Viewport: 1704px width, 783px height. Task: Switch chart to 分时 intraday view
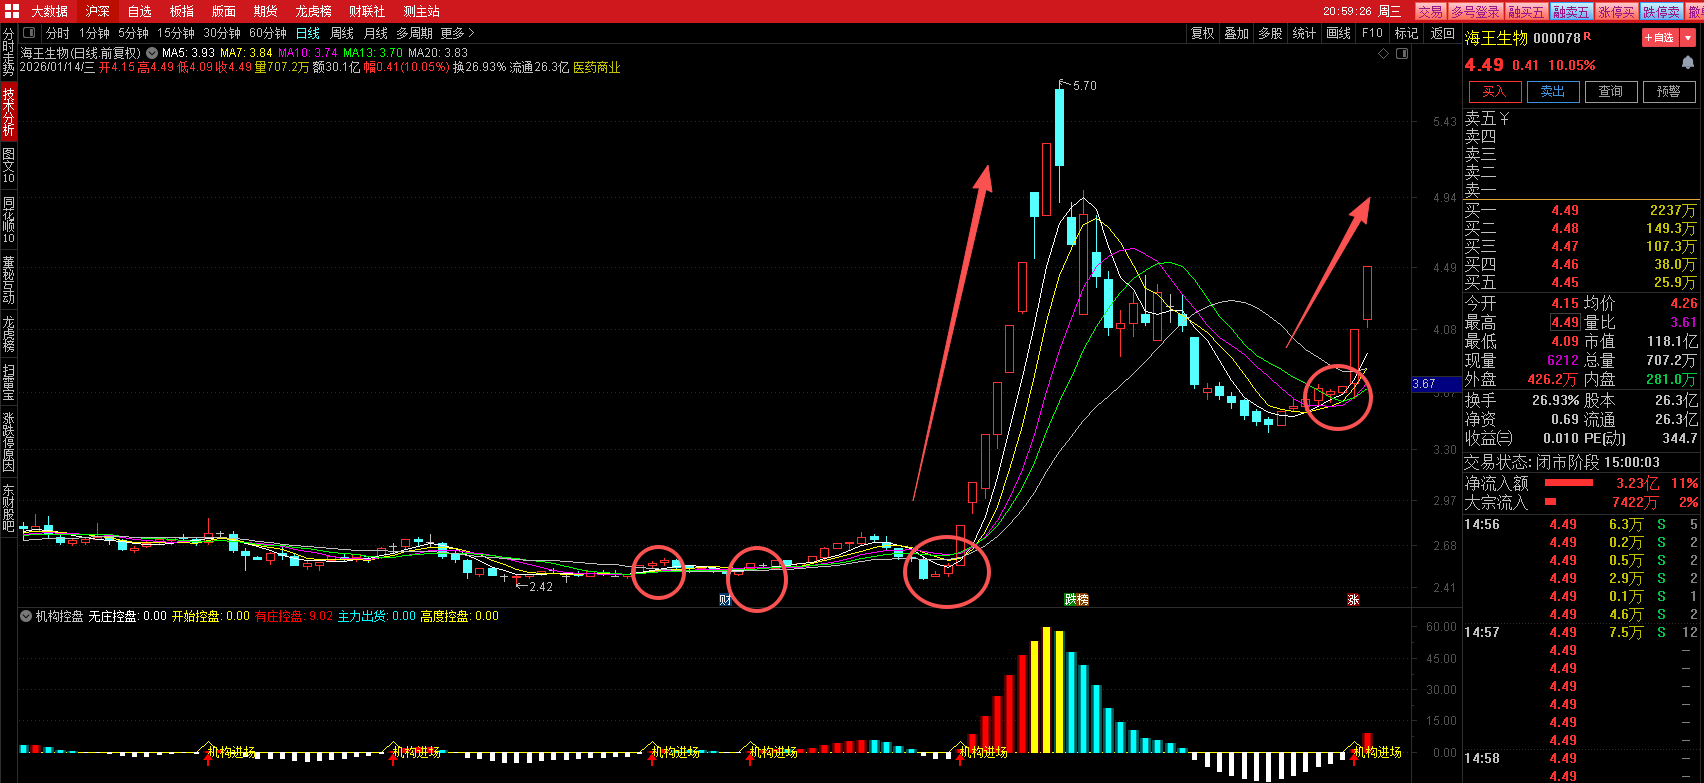tap(58, 33)
